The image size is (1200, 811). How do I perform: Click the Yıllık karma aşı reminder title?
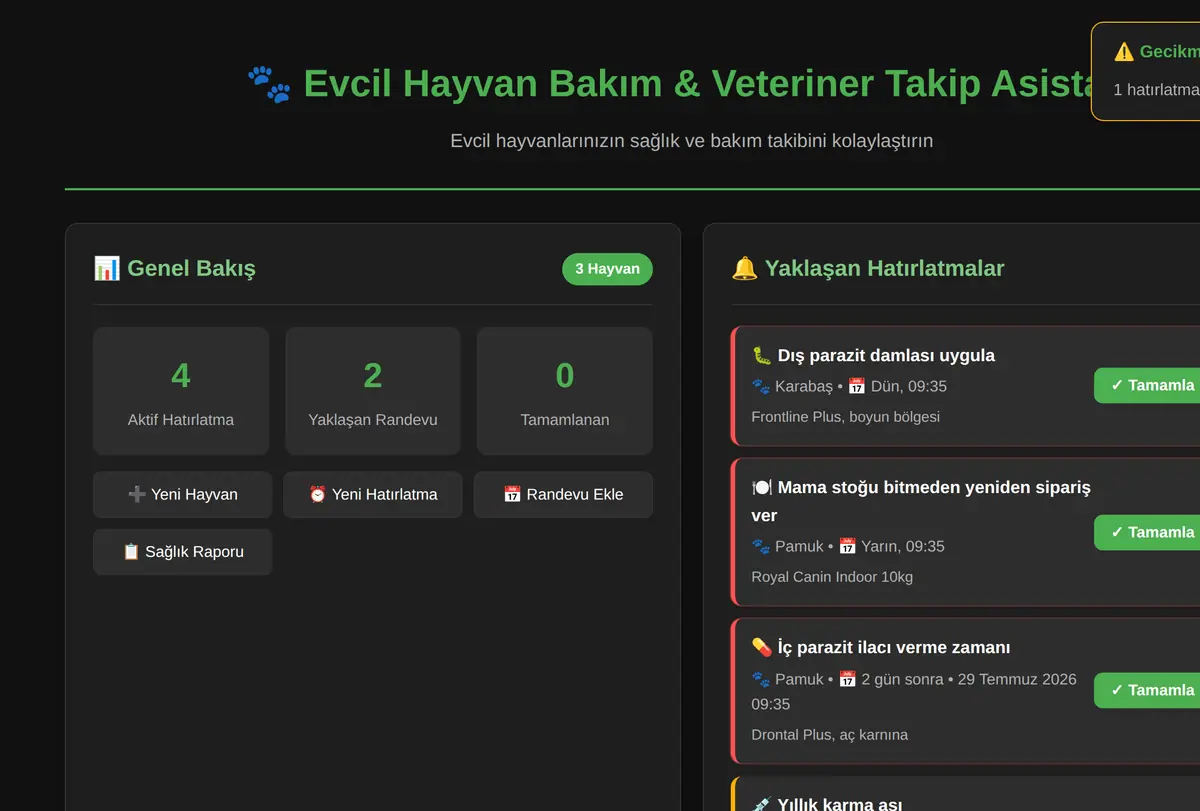point(840,805)
